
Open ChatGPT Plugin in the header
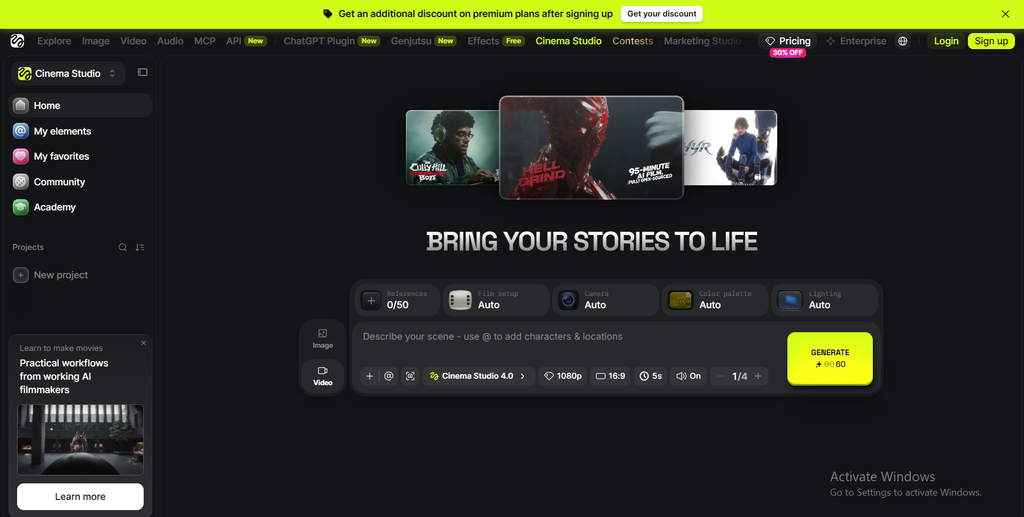point(331,41)
